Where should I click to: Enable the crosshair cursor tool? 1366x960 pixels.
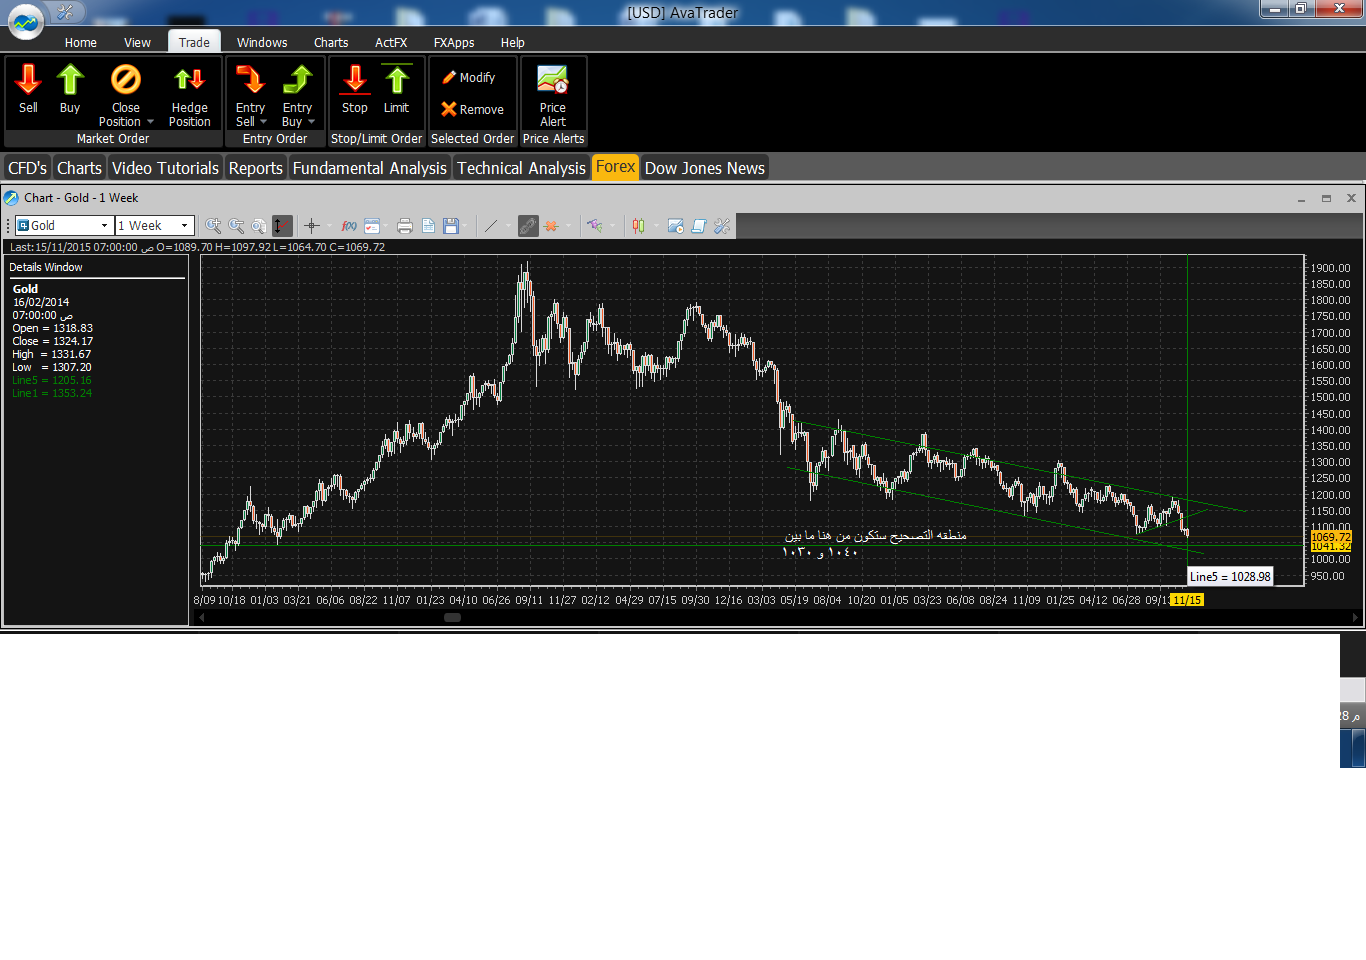(312, 226)
